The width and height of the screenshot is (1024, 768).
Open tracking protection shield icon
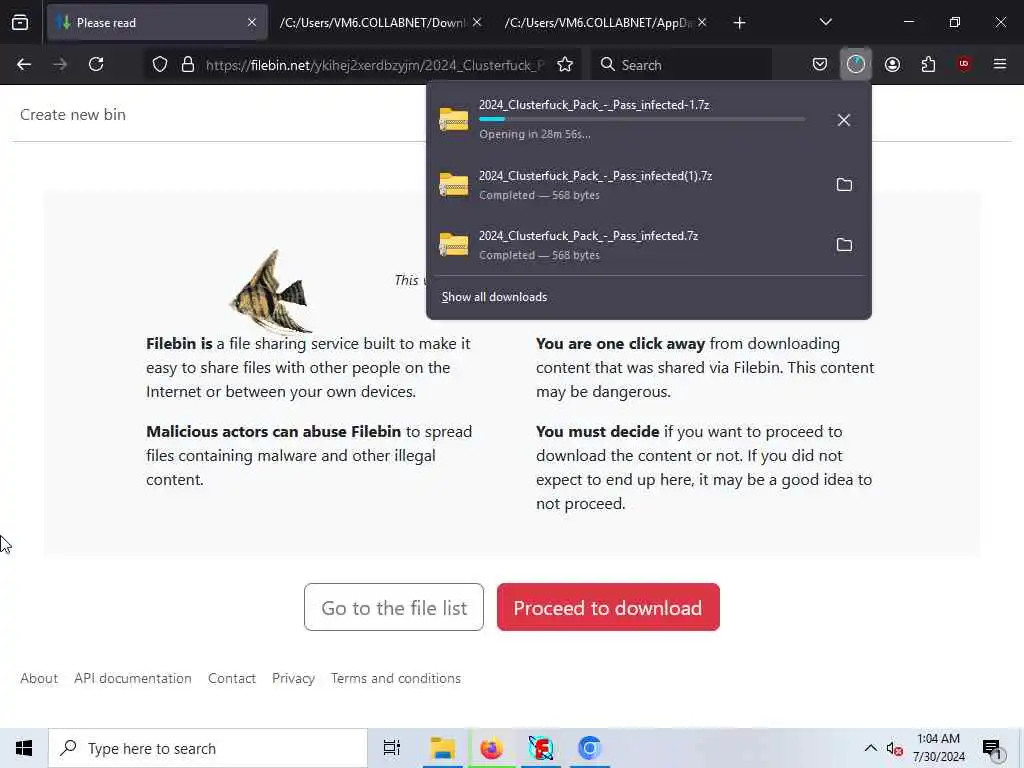point(160,65)
